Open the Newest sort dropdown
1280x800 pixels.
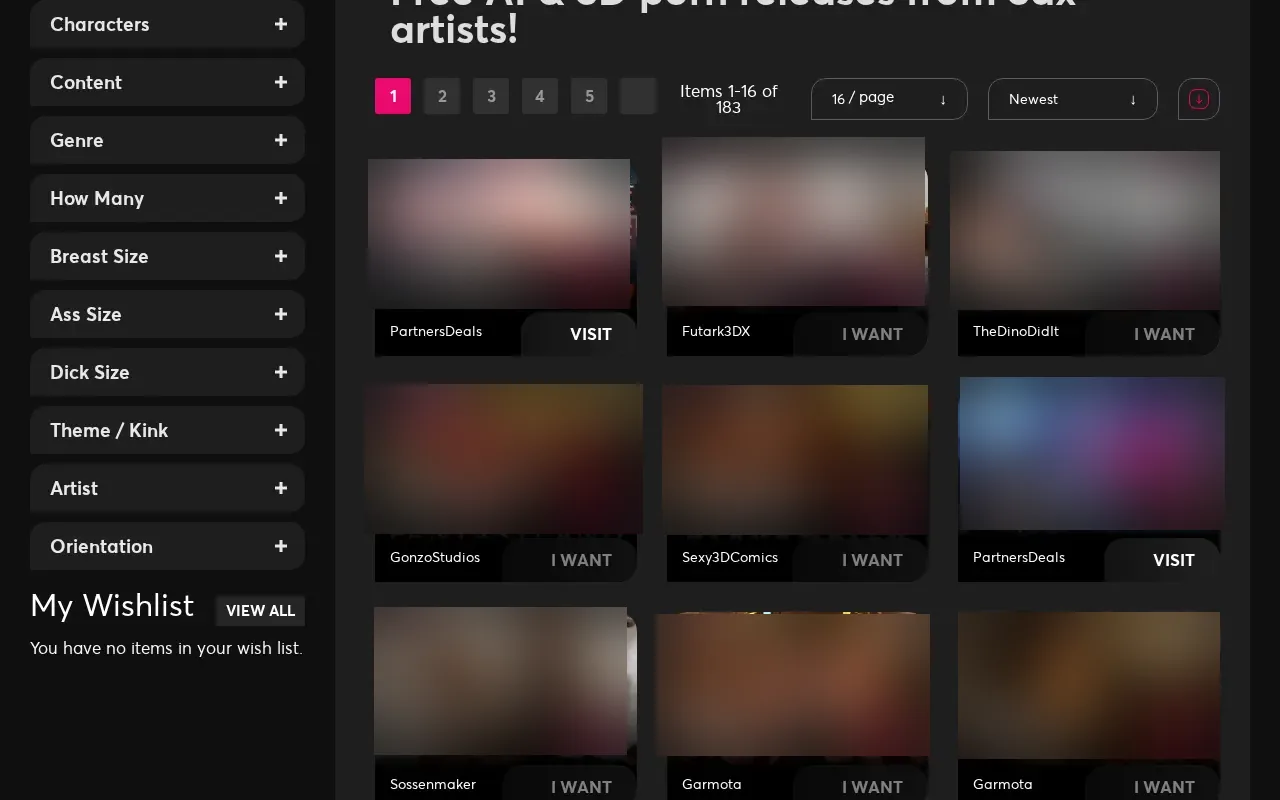[1072, 99]
